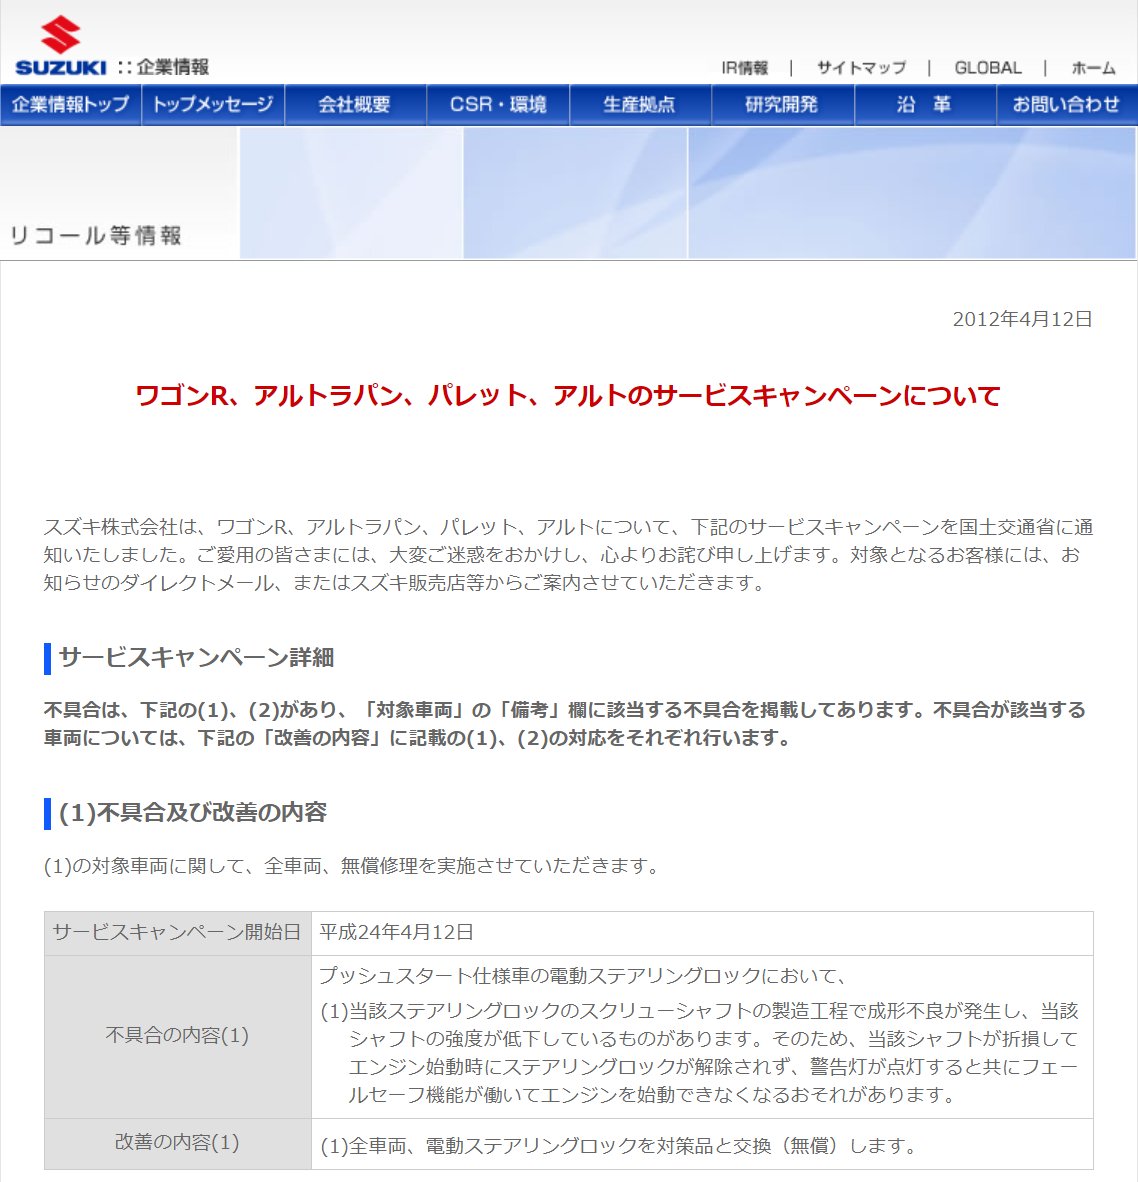Open the IR情報 link
This screenshot has height=1182, width=1138.
click(x=745, y=68)
